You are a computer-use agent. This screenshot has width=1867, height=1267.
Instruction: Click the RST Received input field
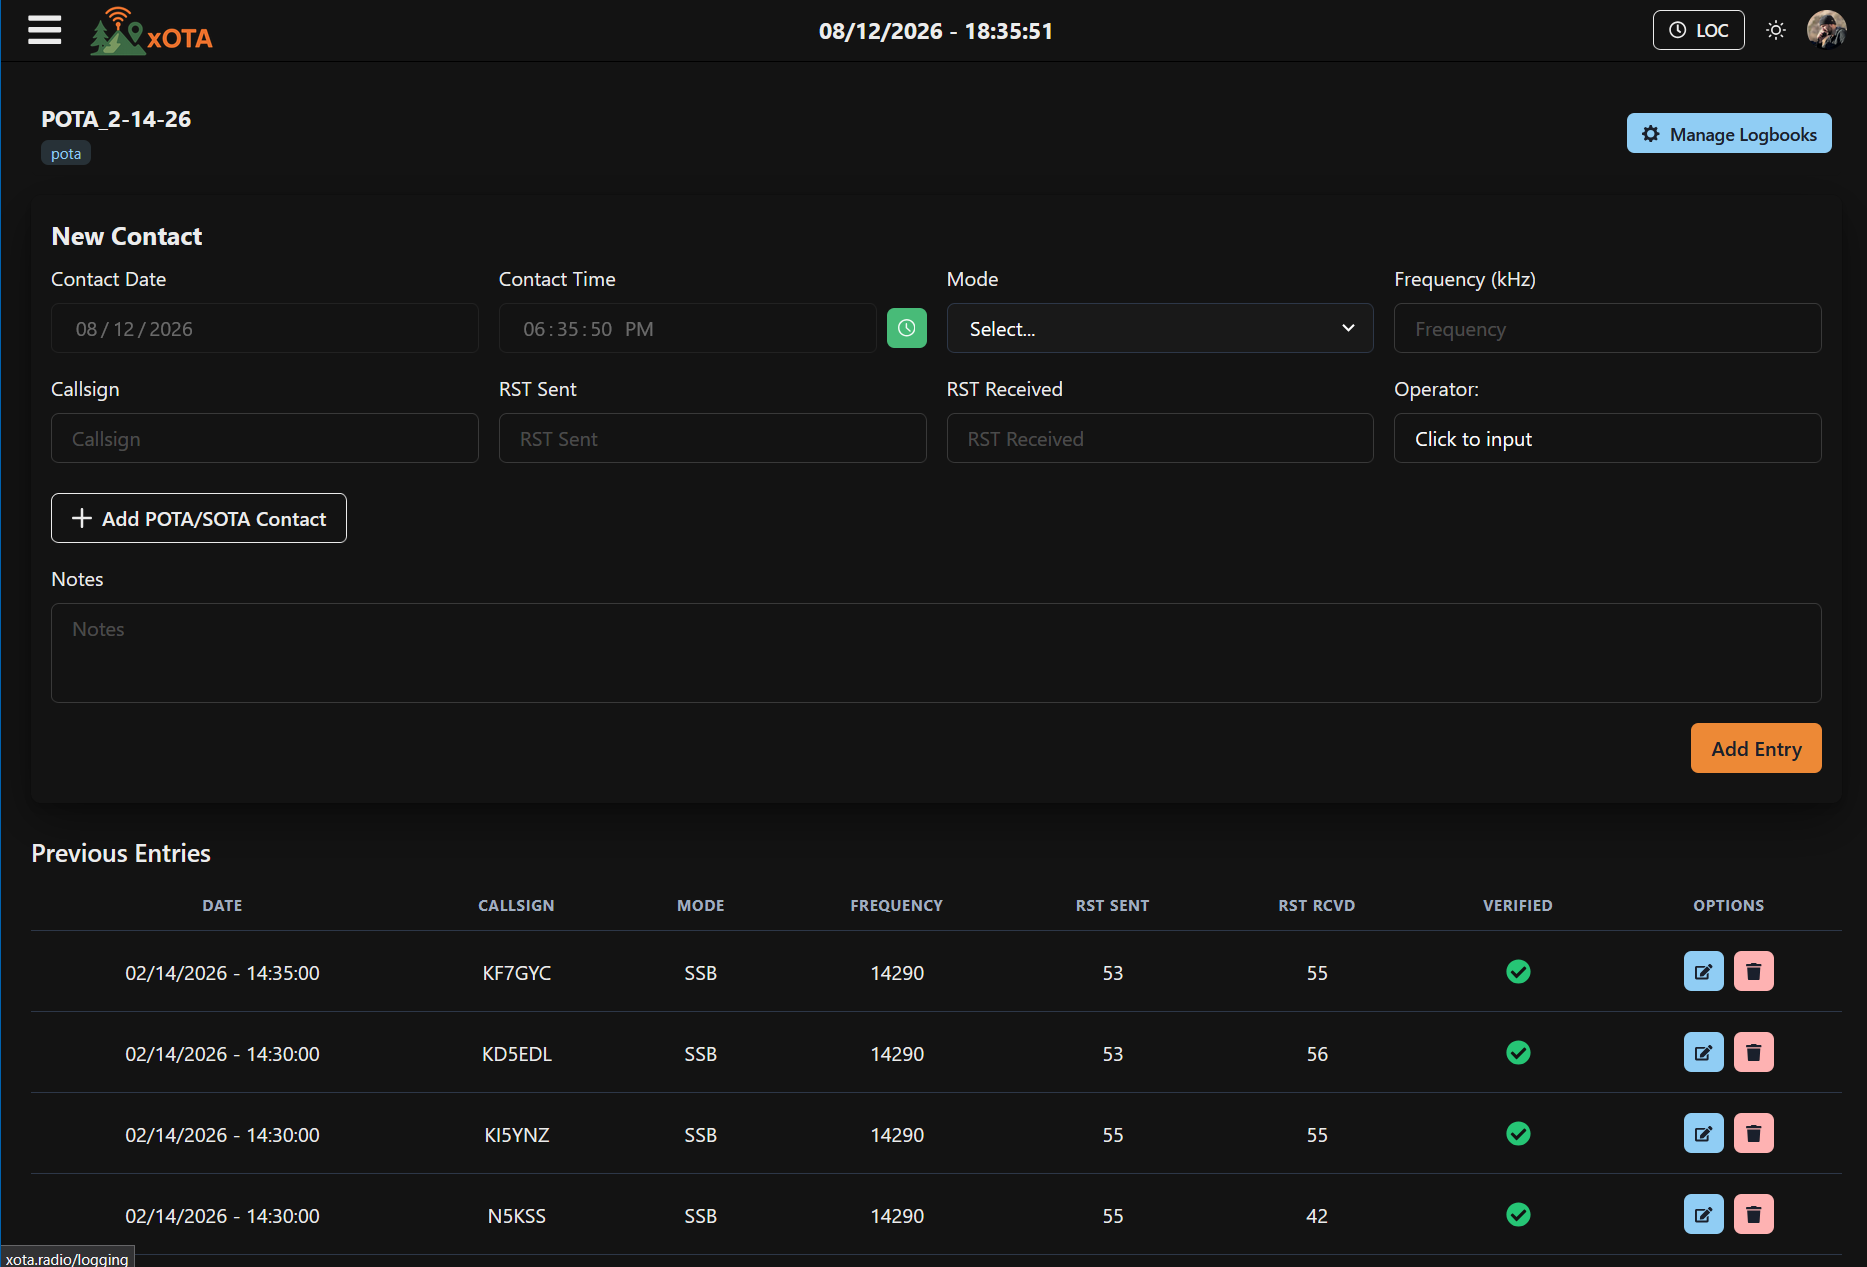pos(1159,438)
